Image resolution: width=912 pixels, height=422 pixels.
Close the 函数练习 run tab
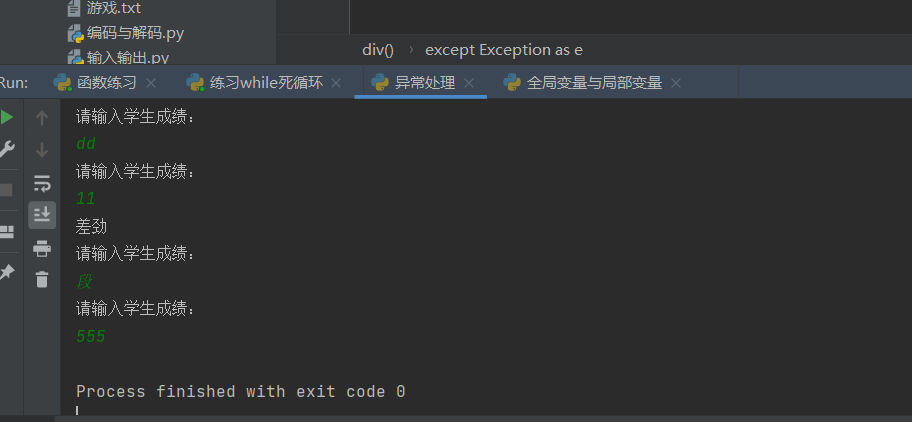pos(151,83)
